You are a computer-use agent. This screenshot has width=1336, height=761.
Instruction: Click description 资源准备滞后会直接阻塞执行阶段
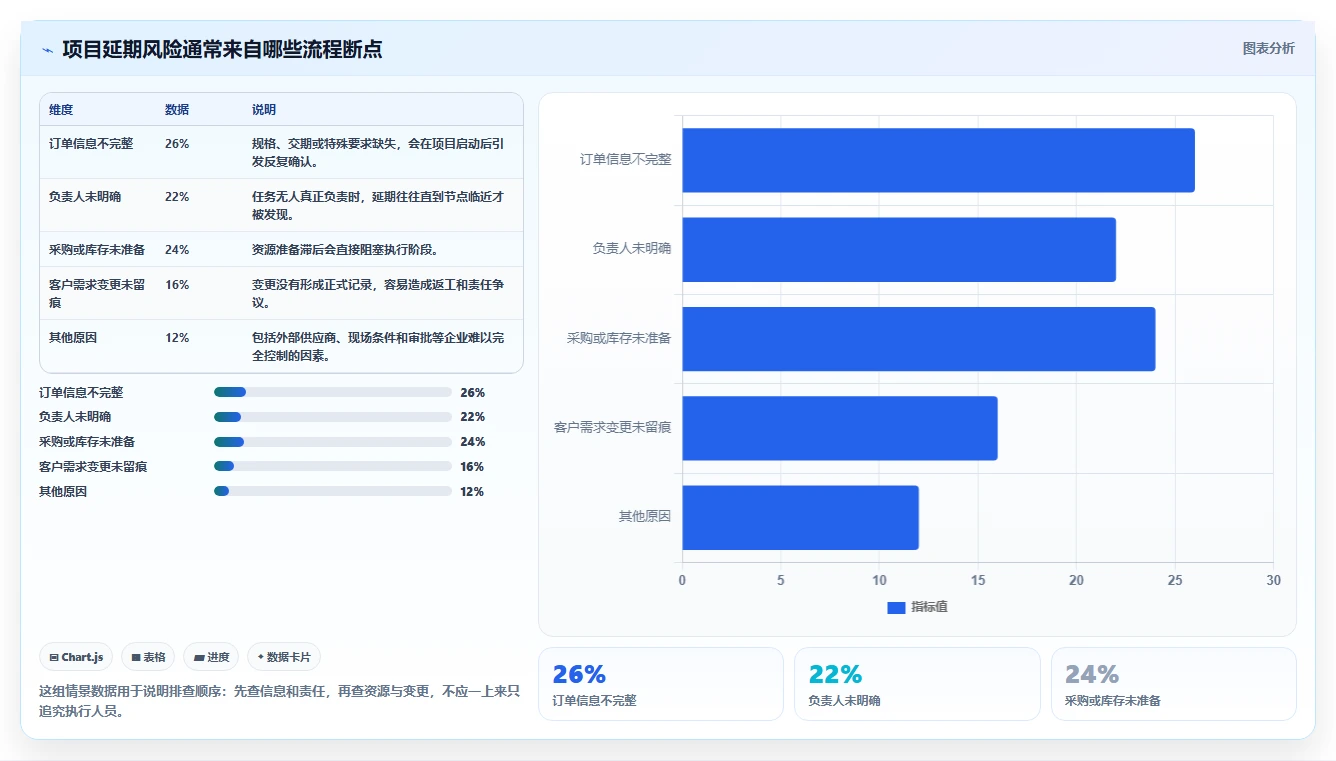click(x=345, y=250)
